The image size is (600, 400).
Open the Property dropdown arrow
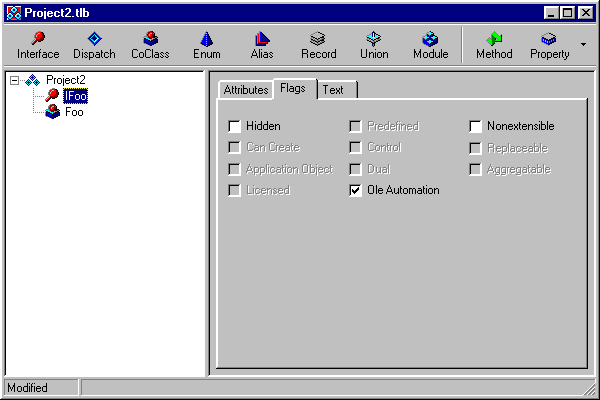pos(583,45)
